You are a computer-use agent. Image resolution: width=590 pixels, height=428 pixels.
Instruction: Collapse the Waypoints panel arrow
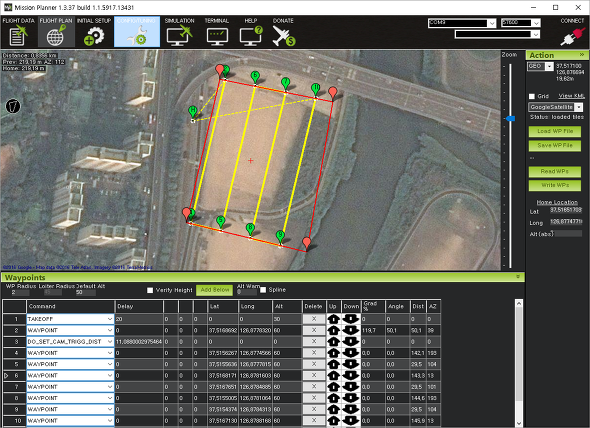tap(518, 277)
